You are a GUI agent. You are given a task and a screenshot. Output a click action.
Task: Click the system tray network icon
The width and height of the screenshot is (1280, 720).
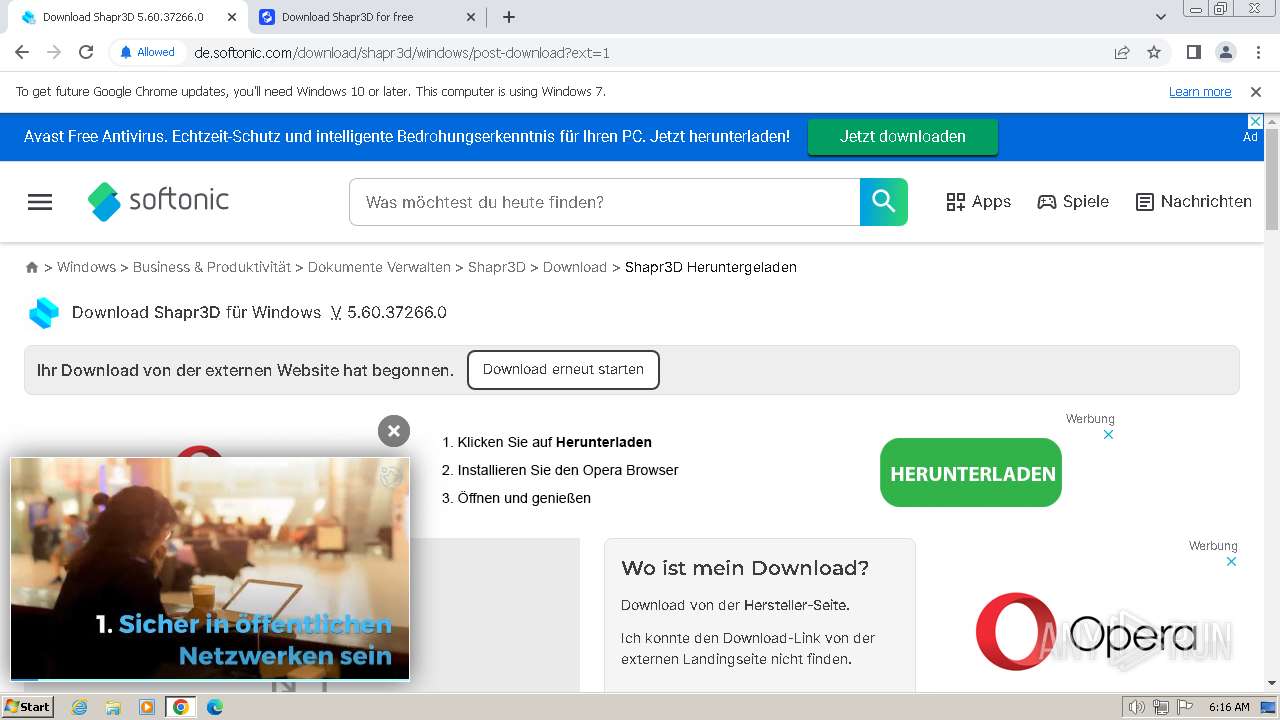pos(1161,707)
